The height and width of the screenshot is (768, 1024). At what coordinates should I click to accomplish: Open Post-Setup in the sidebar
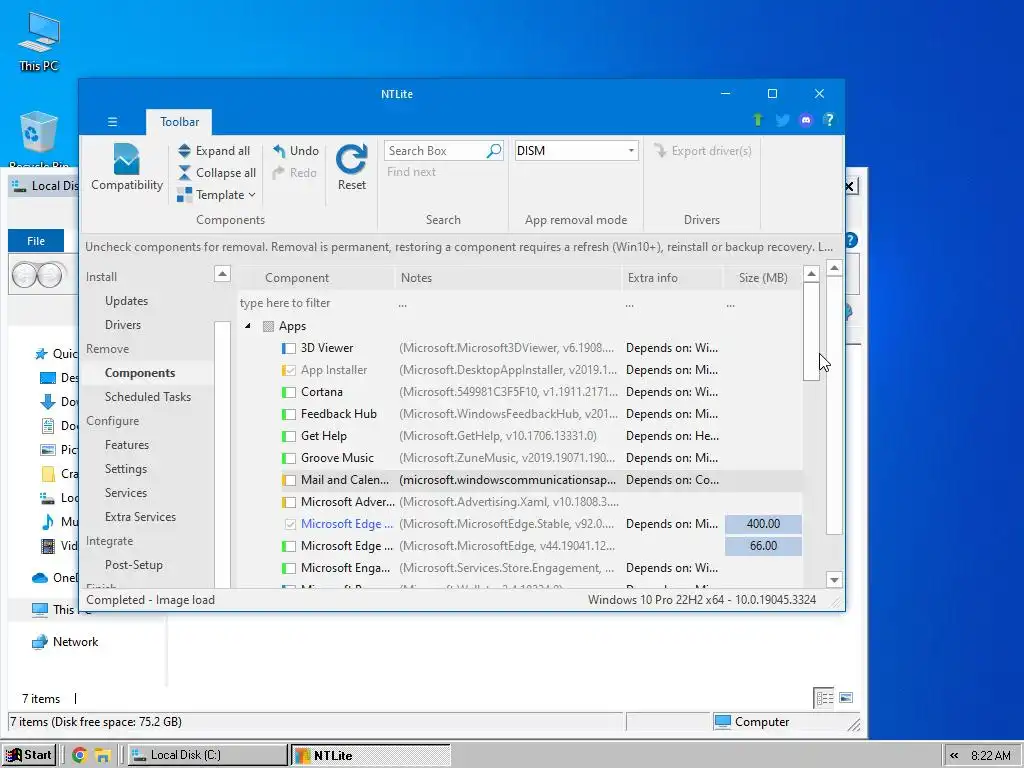pyautogui.click(x=133, y=565)
